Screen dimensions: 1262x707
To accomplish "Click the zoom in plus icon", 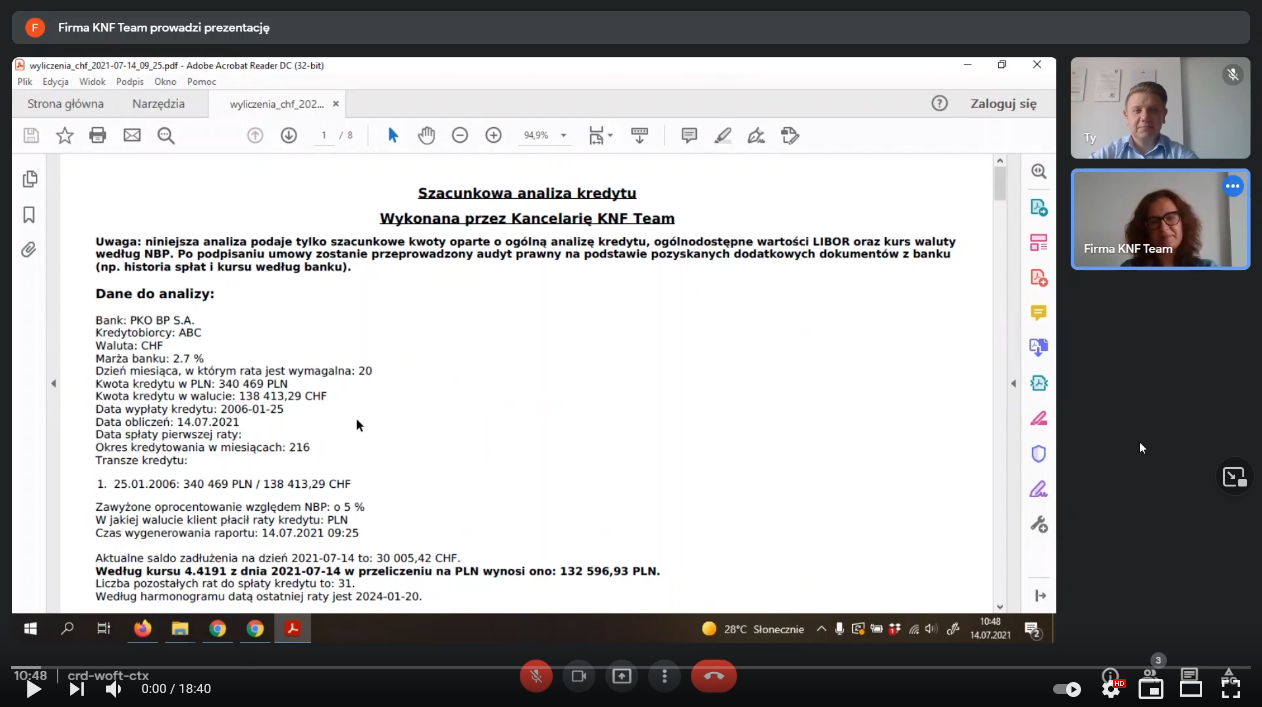I will pos(493,135).
